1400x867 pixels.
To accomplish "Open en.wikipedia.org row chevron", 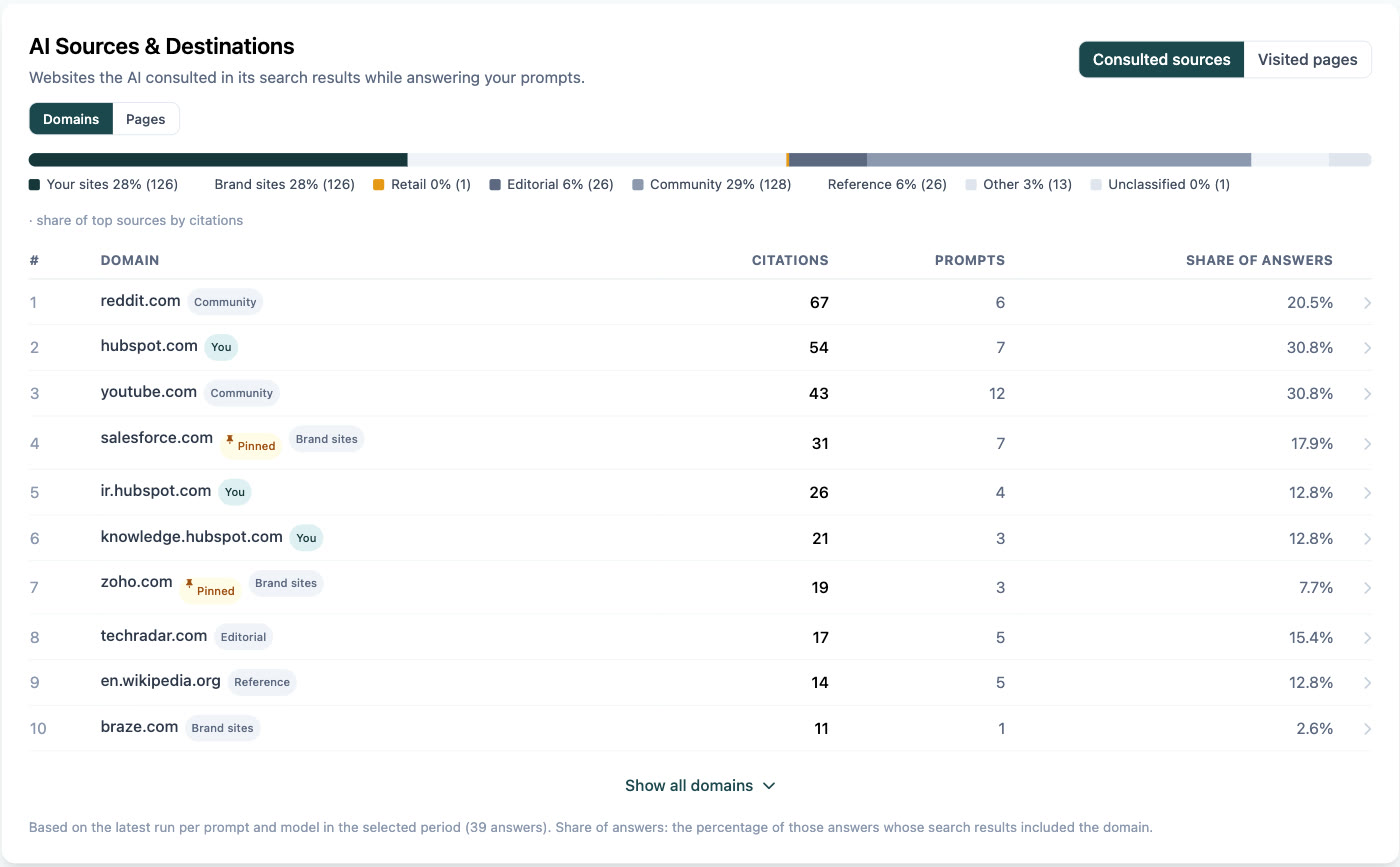I will [1367, 683].
